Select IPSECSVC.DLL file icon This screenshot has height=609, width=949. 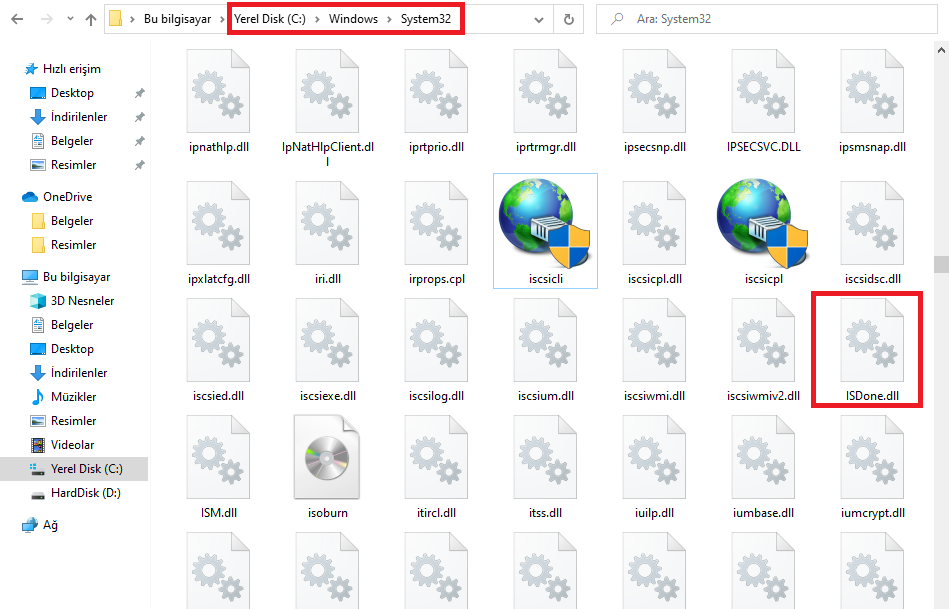pyautogui.click(x=763, y=91)
